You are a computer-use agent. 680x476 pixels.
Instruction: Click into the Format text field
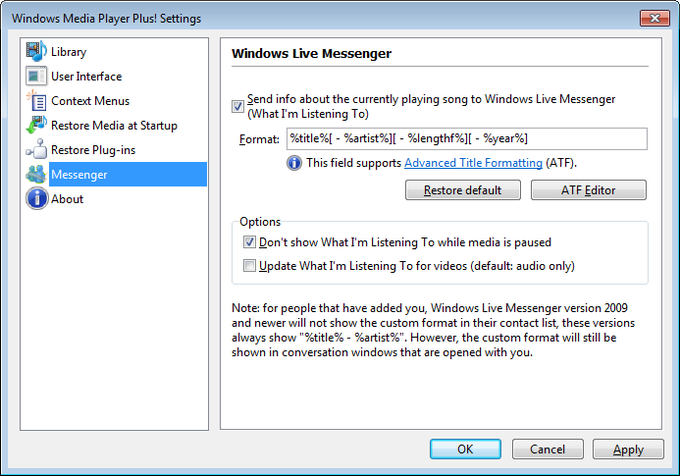[x=467, y=139]
